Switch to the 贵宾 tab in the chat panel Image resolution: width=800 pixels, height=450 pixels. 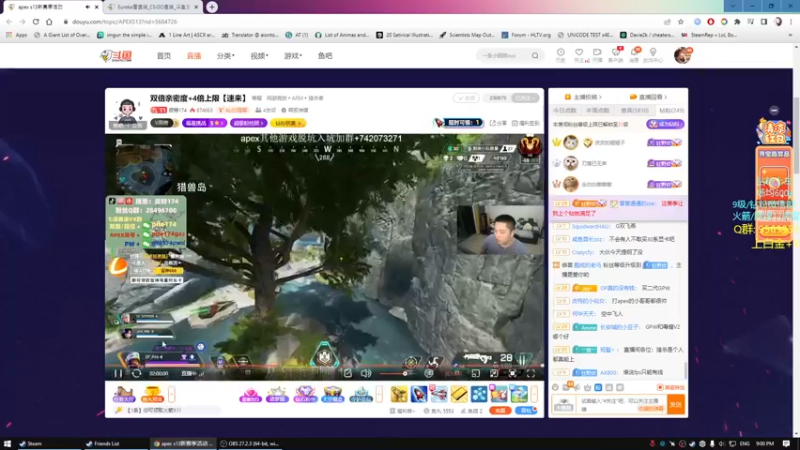click(635, 110)
